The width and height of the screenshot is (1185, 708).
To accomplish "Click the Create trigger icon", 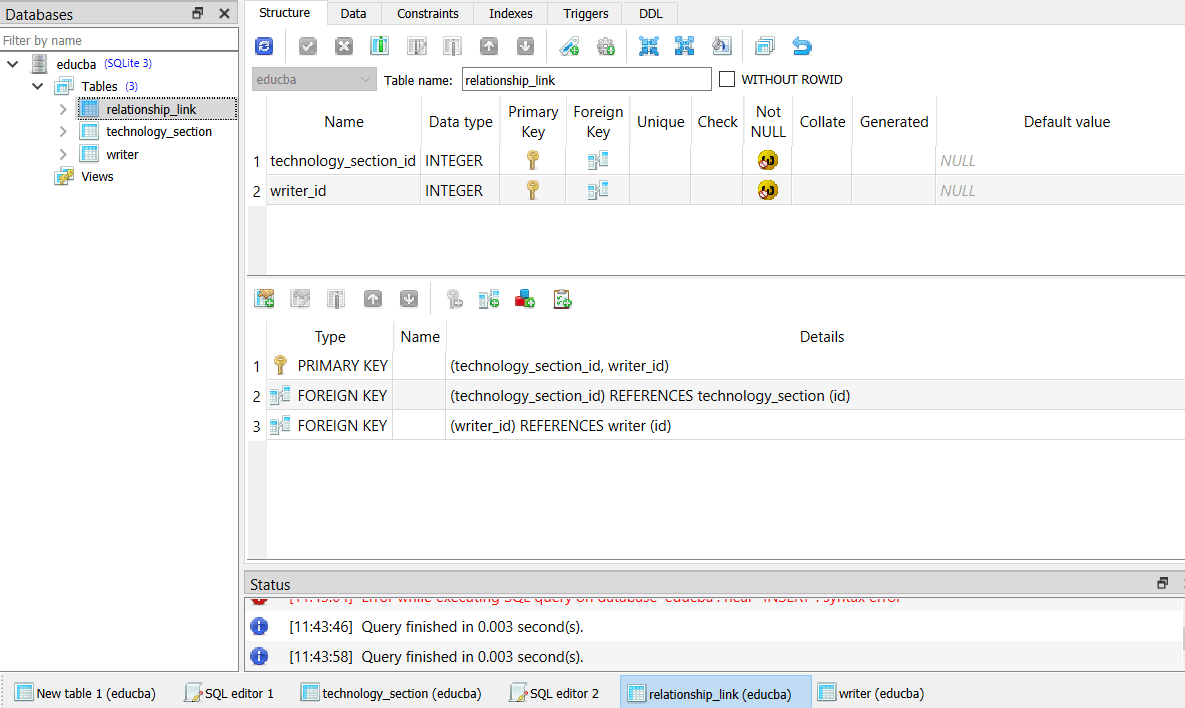I will pyautogui.click(x=605, y=46).
